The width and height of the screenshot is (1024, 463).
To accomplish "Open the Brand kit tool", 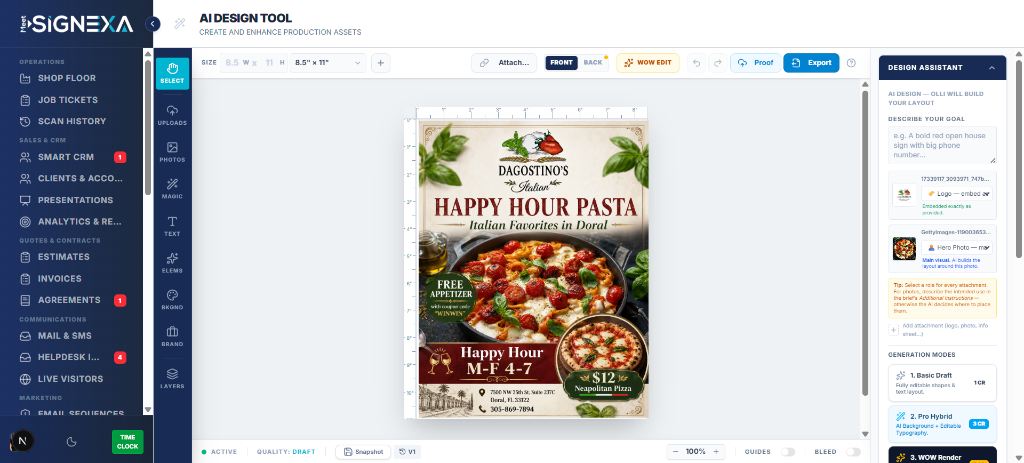I will pos(172,336).
